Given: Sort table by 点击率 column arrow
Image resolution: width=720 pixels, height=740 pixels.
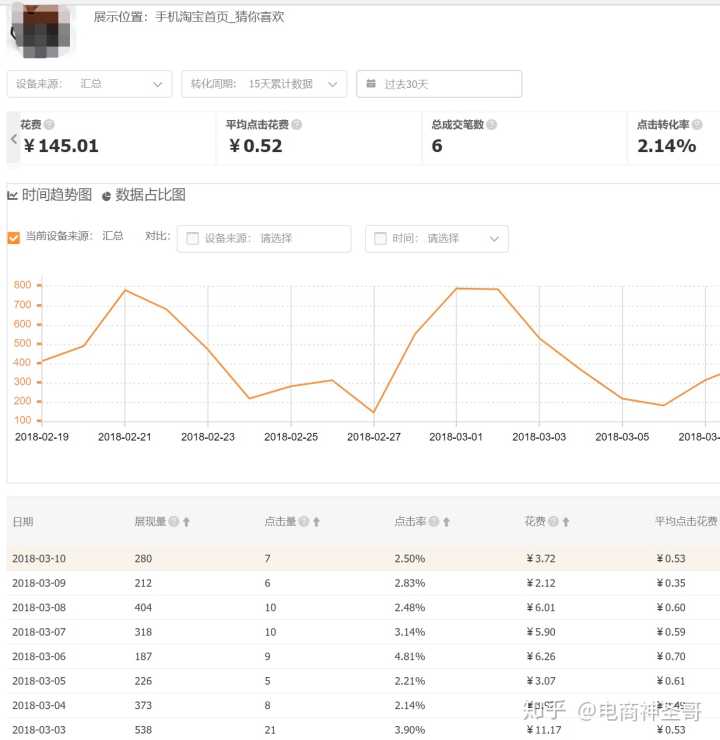Looking at the screenshot, I should pos(446,522).
